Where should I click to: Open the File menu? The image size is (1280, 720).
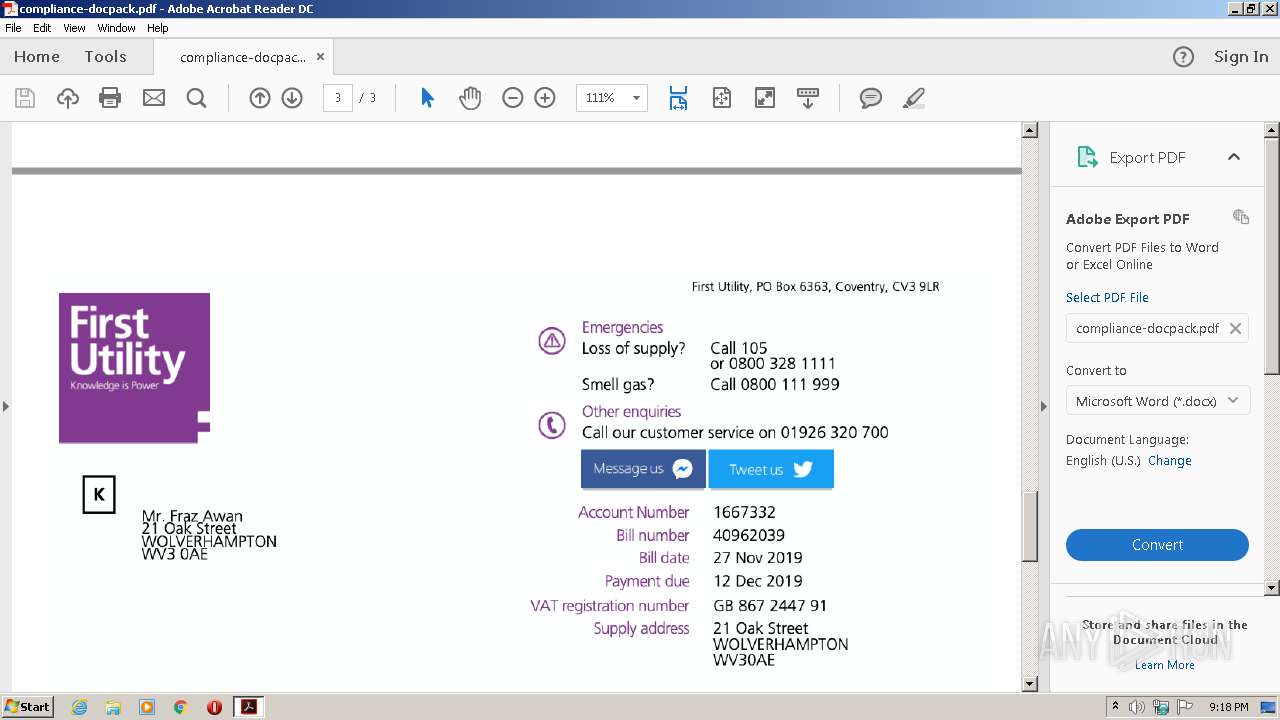13,28
